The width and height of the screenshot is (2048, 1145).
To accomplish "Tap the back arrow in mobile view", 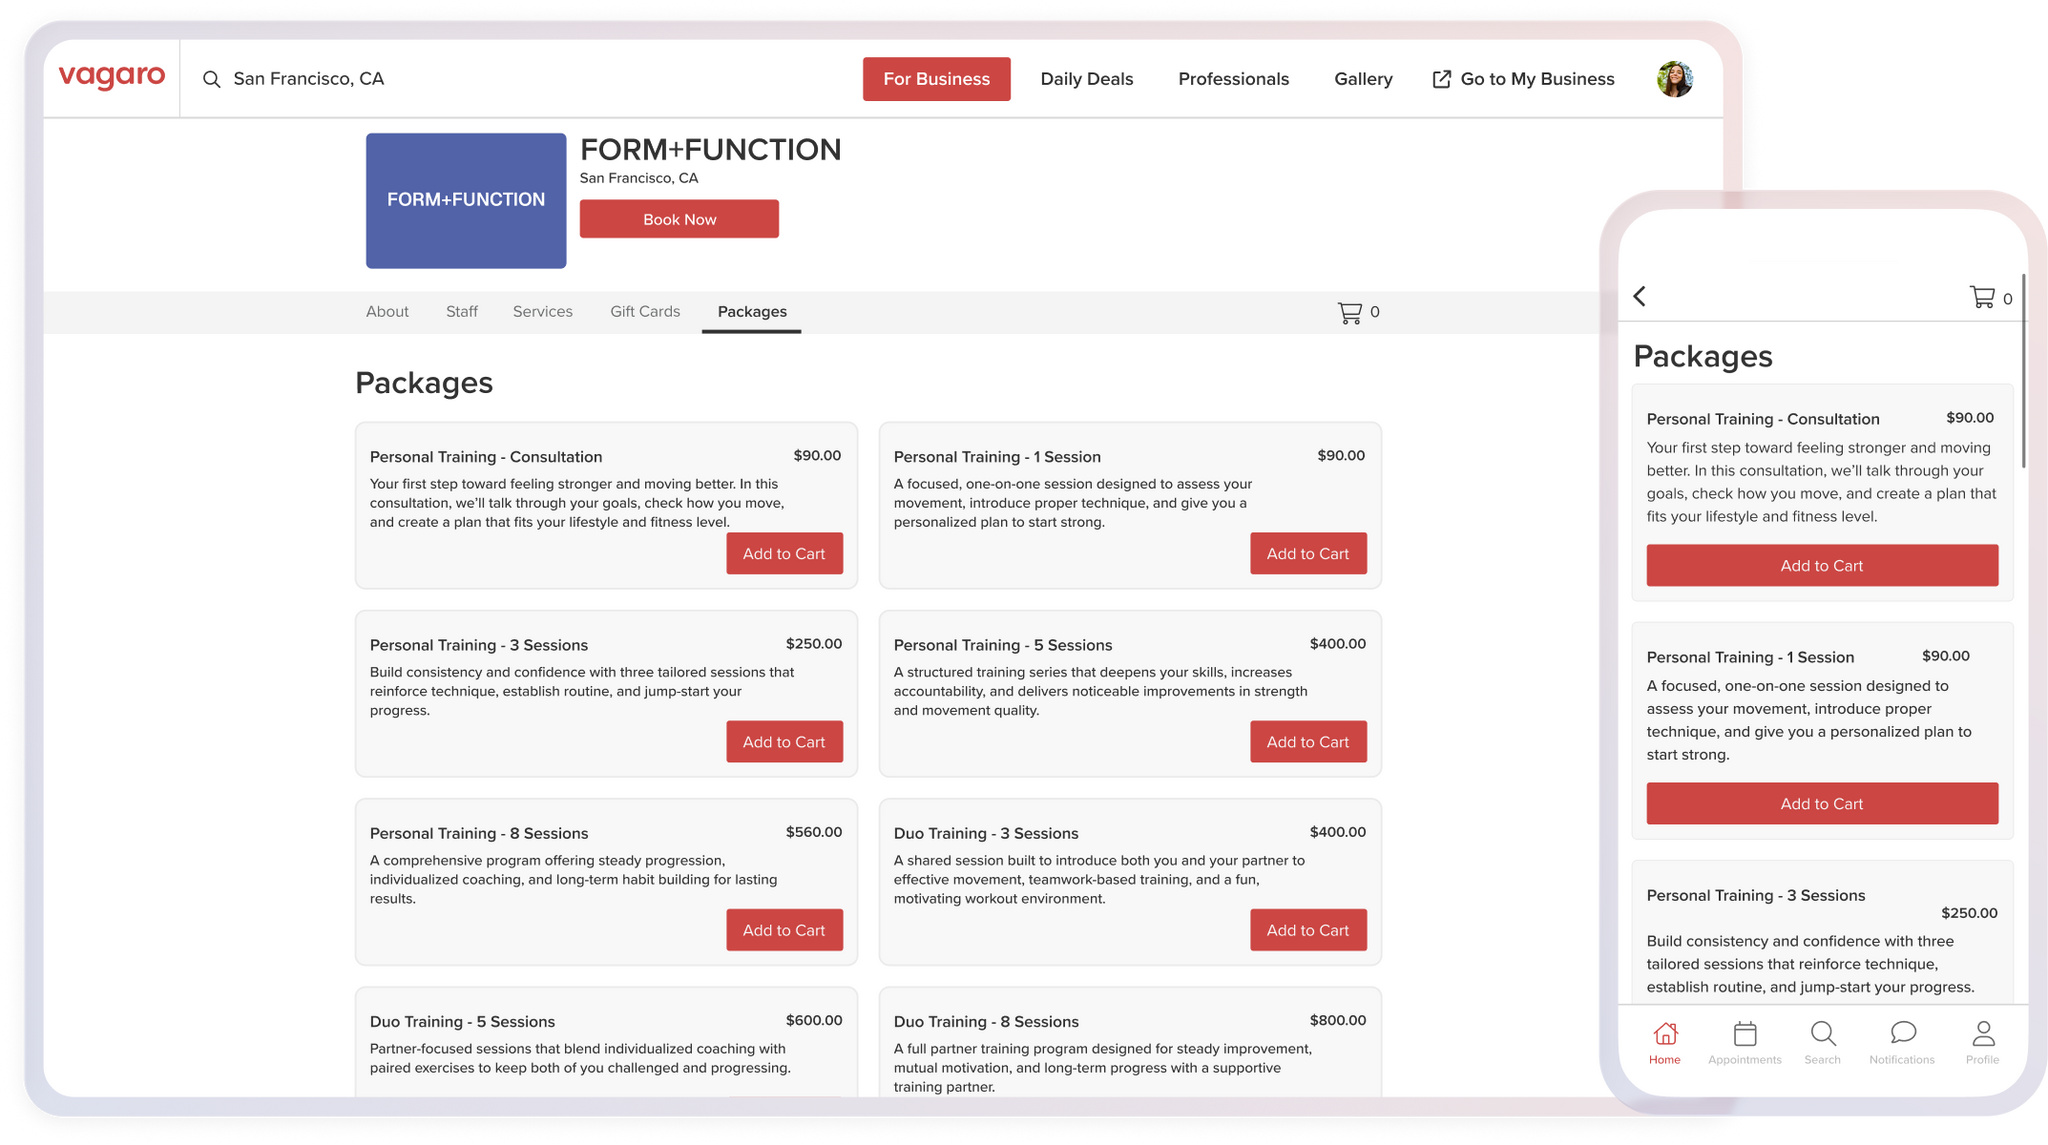I will (x=1640, y=296).
